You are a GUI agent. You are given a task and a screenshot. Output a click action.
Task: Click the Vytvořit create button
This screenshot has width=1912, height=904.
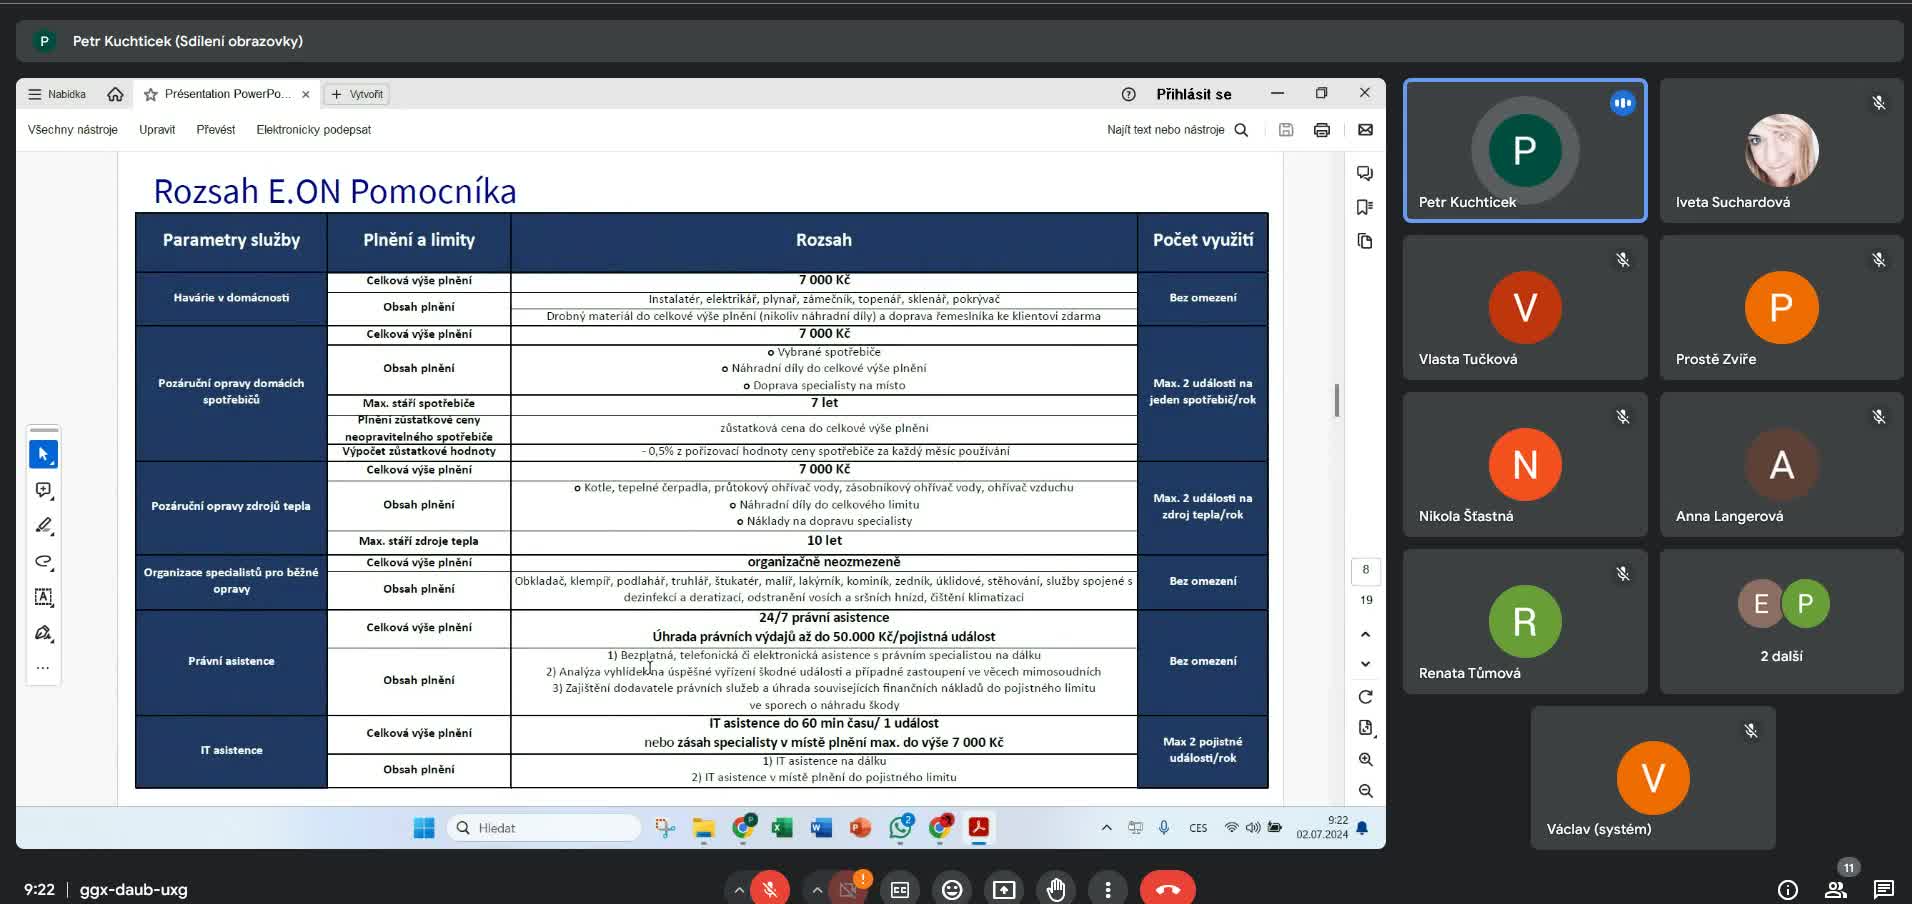click(x=357, y=94)
